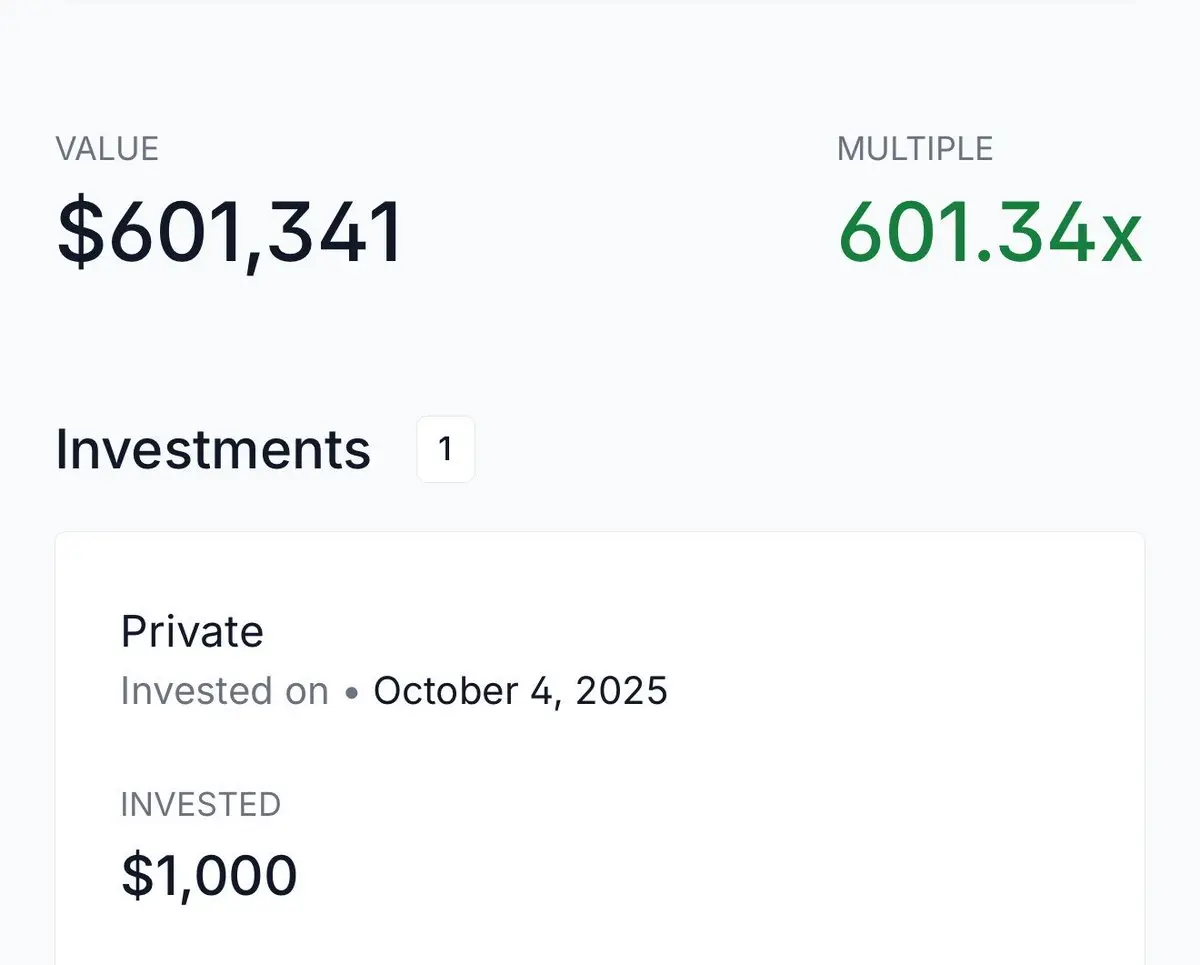Click the investments count badge showing 1
1200x965 pixels.
pos(446,449)
